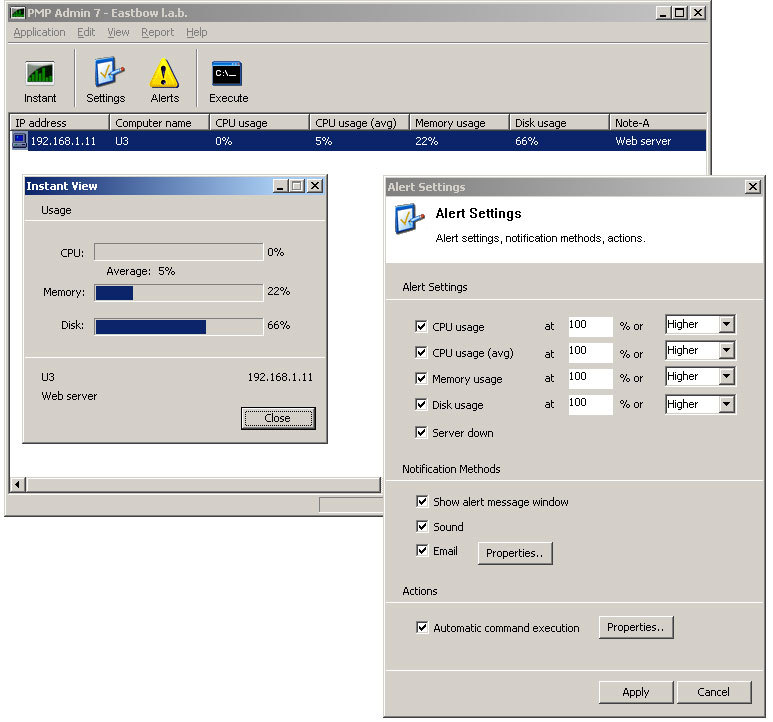The image size is (773, 722).
Task: Close the Instant View window
Action: 315,186
